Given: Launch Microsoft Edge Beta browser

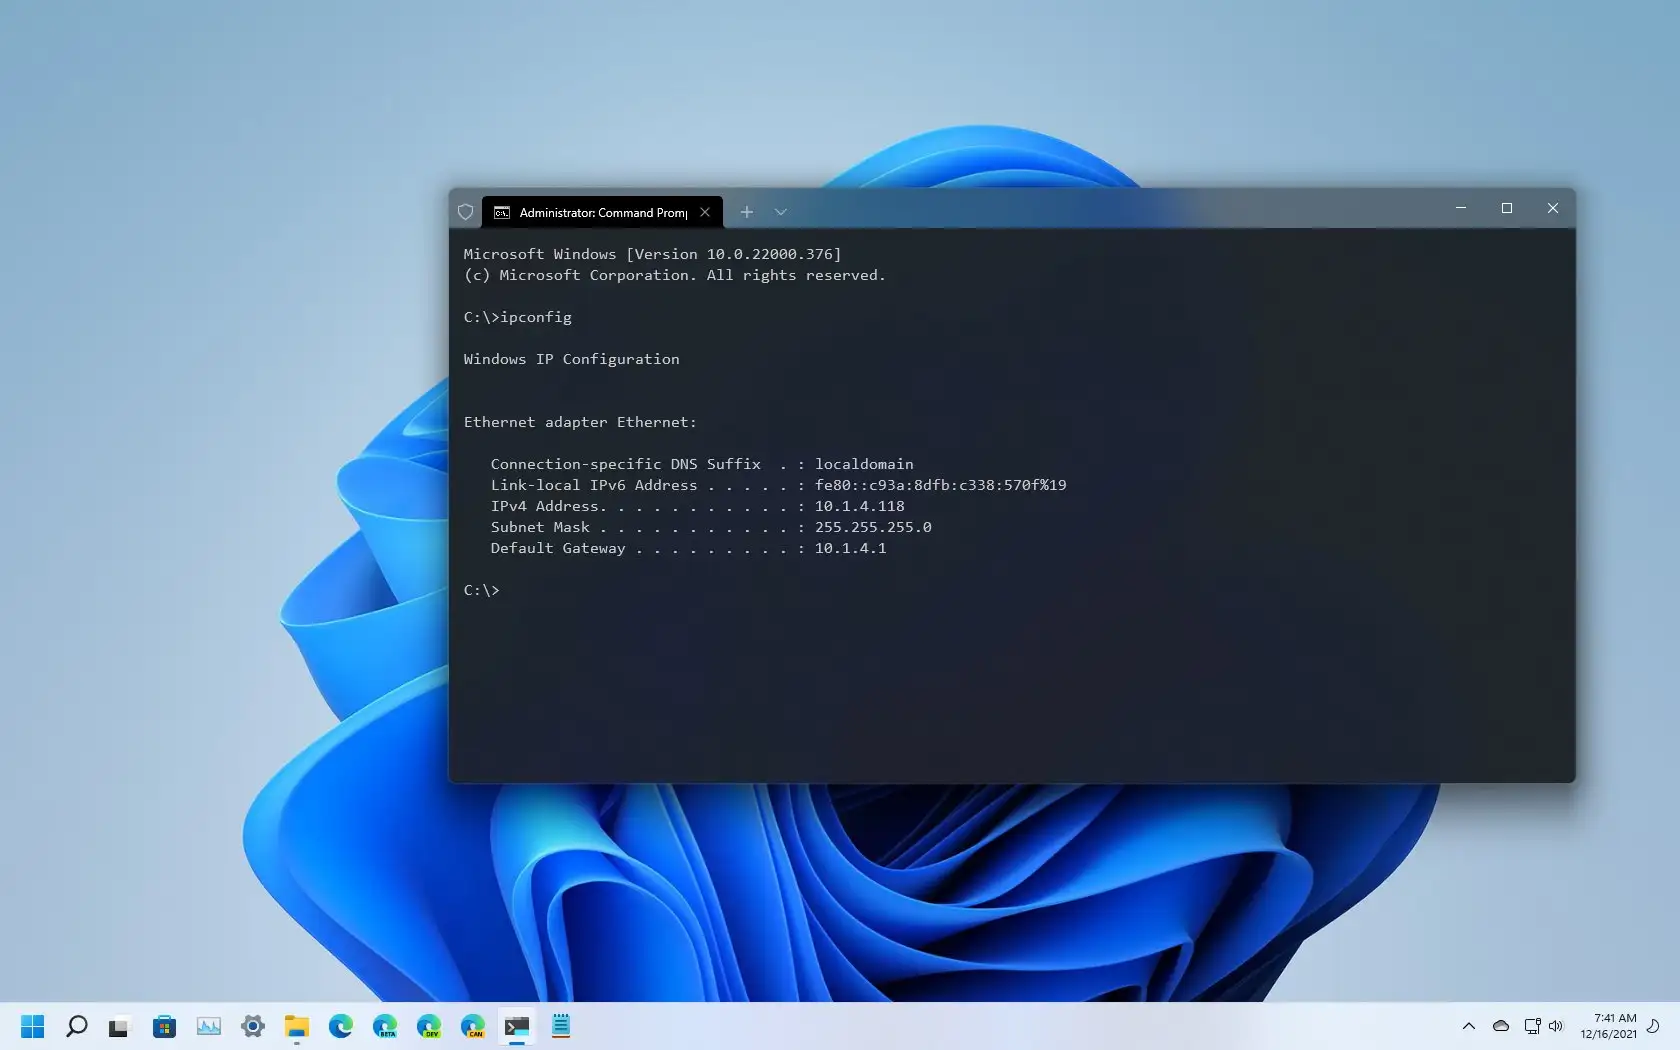Looking at the screenshot, I should tap(385, 1026).
